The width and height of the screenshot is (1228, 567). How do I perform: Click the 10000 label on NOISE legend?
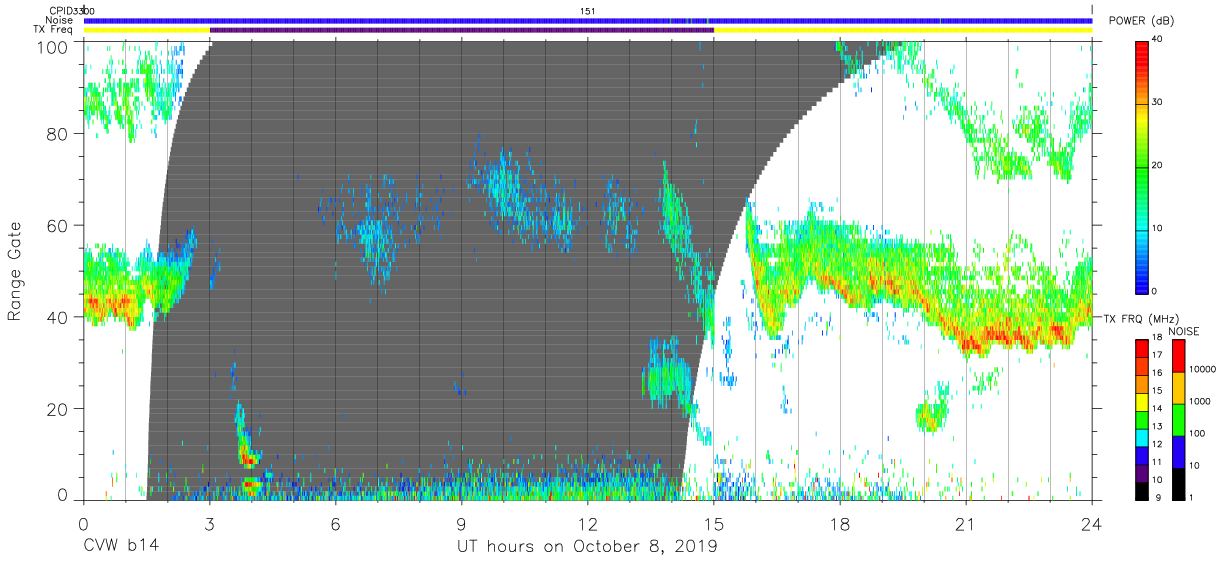1202,368
